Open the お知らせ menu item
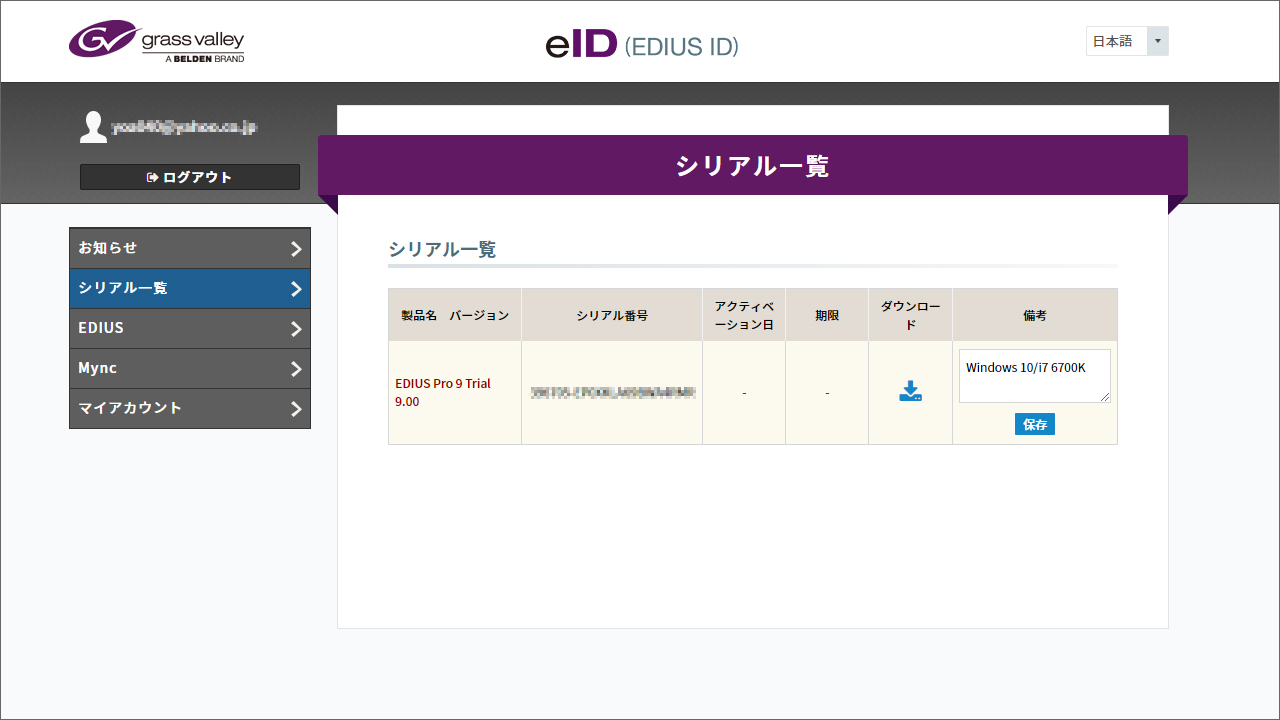Screen dimensions: 1280x720 pos(190,248)
